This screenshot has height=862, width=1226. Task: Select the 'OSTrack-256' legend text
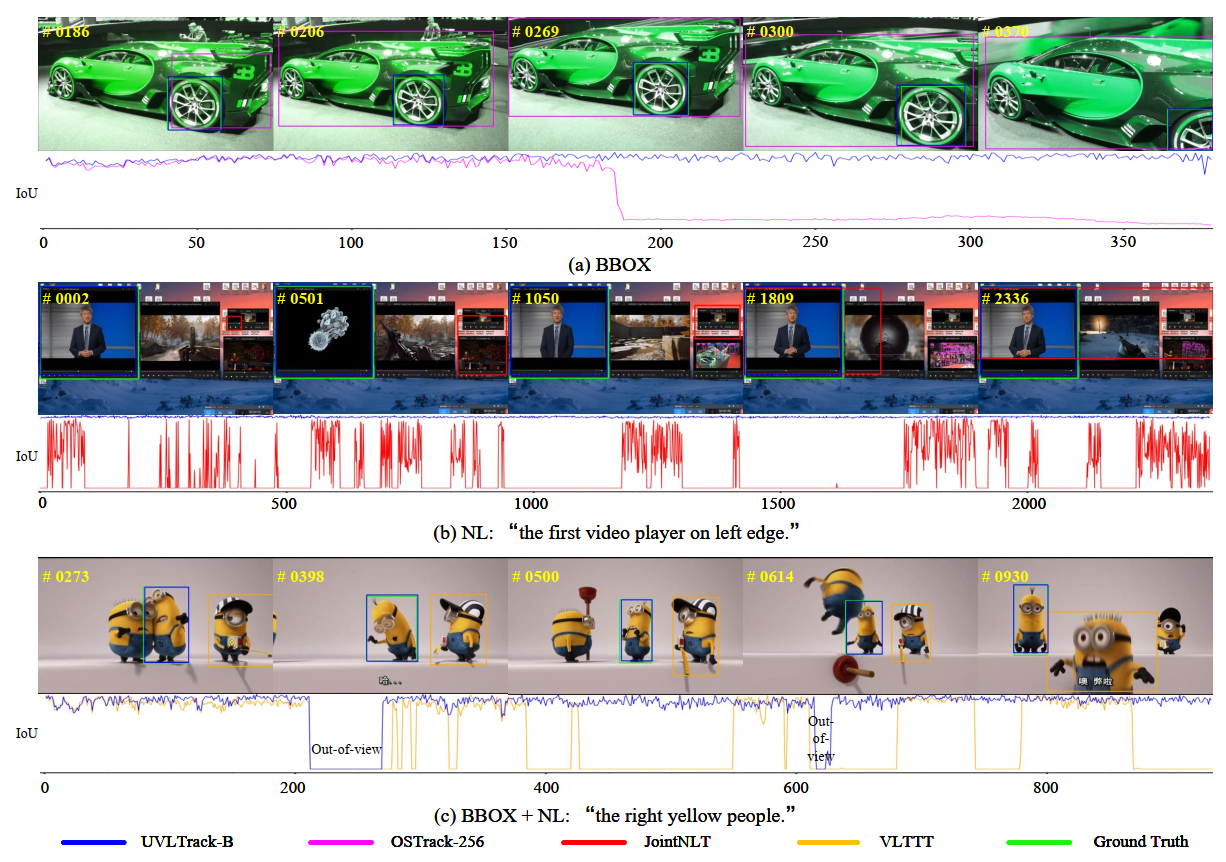(437, 843)
